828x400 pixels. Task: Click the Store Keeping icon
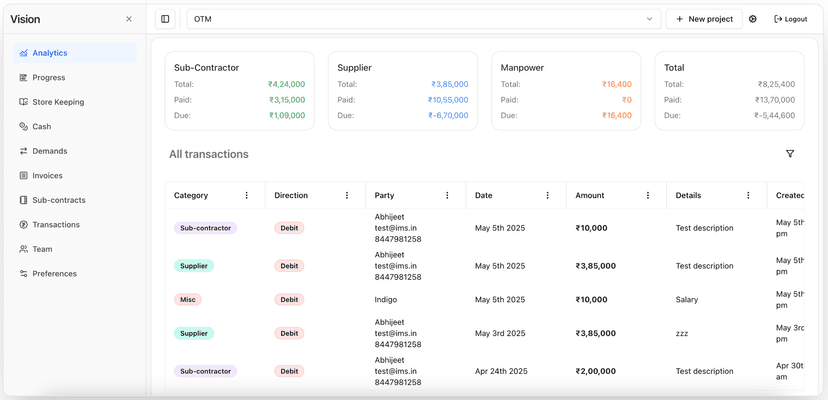(x=23, y=102)
